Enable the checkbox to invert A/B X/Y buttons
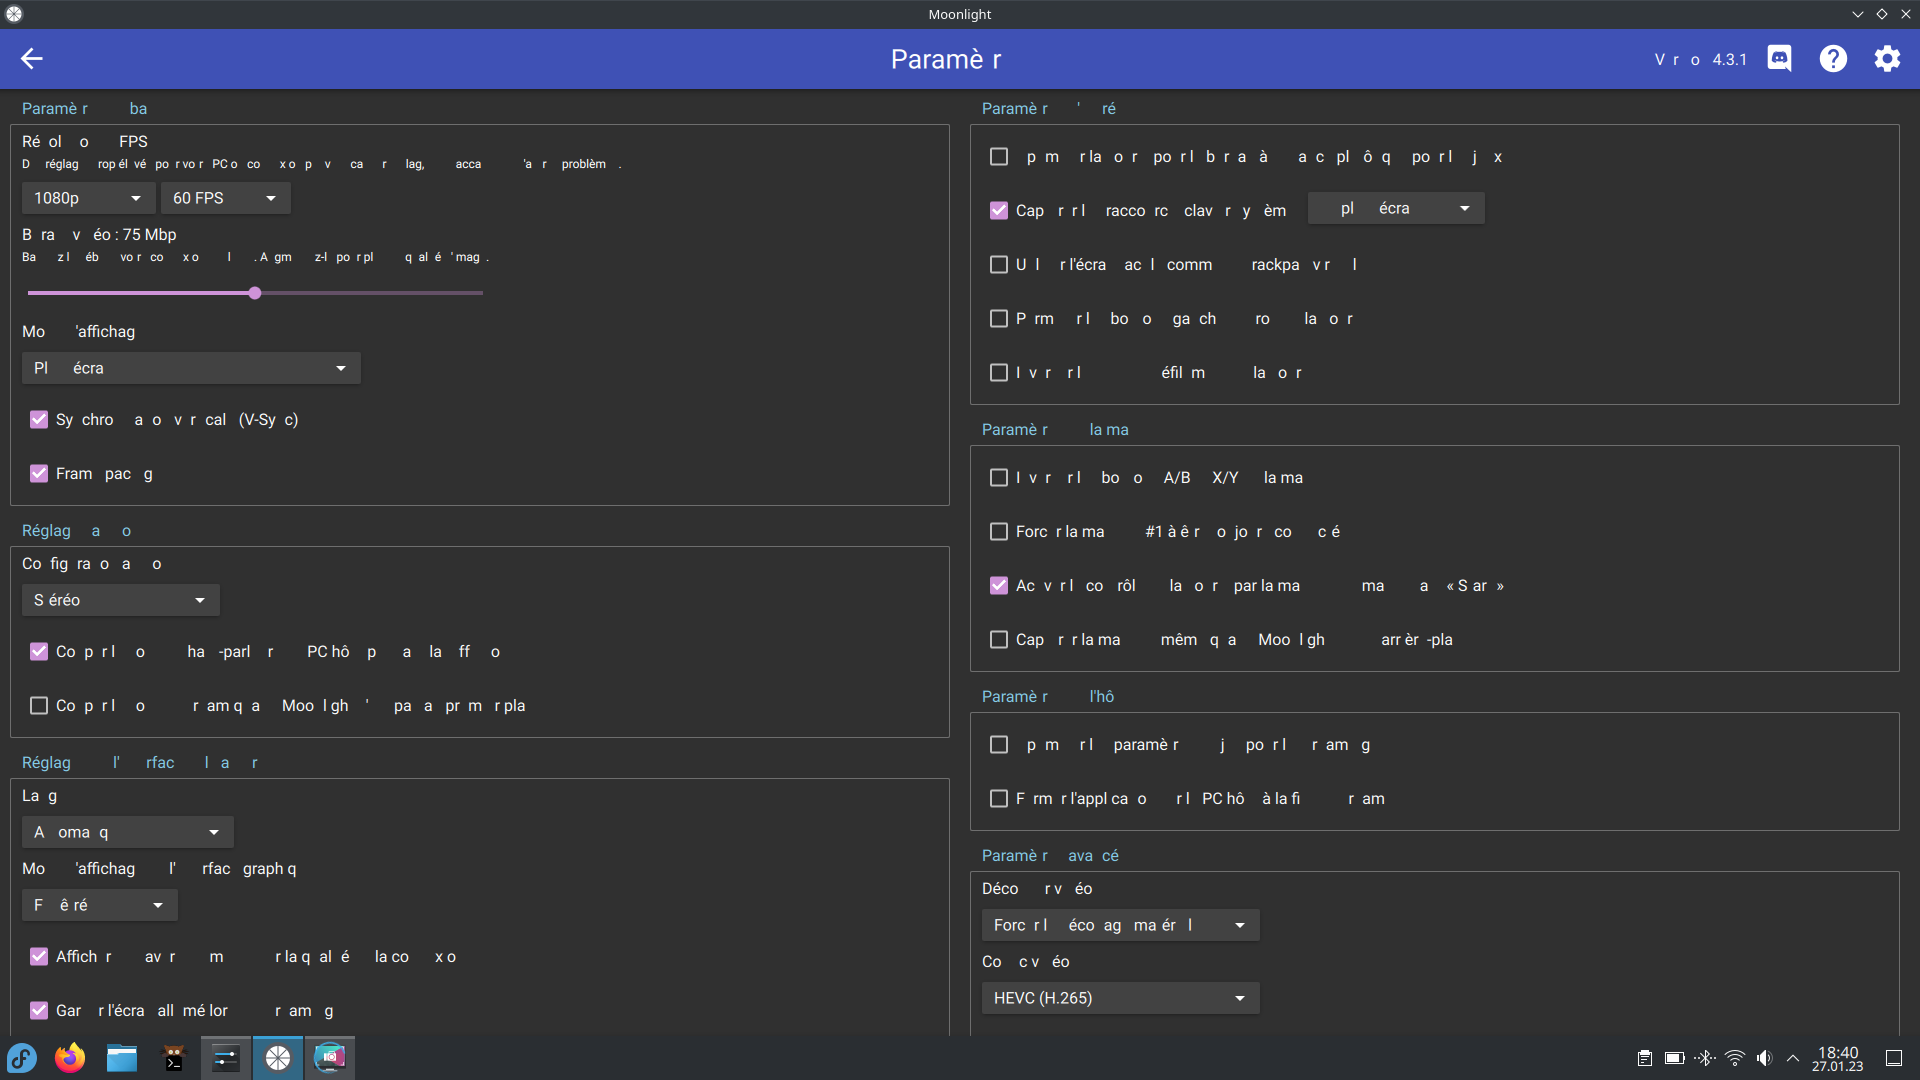The width and height of the screenshot is (1920, 1080). coord(998,477)
